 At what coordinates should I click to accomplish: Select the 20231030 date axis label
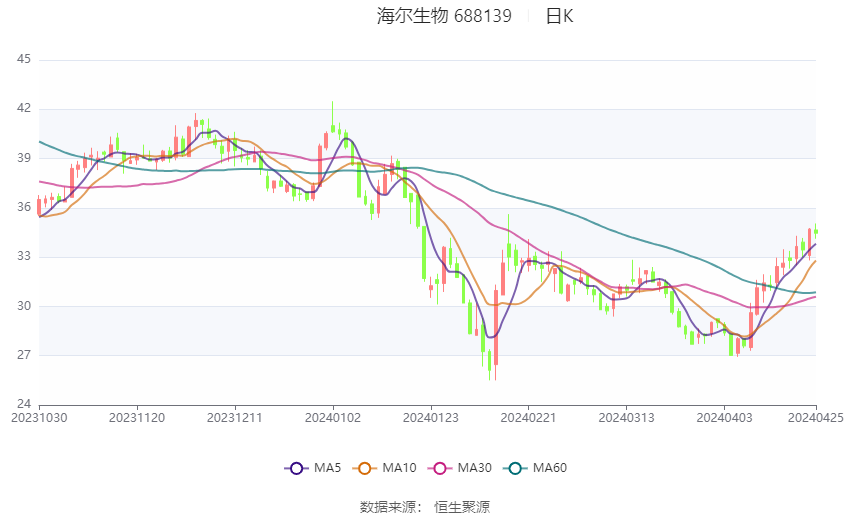pyautogui.click(x=39, y=418)
